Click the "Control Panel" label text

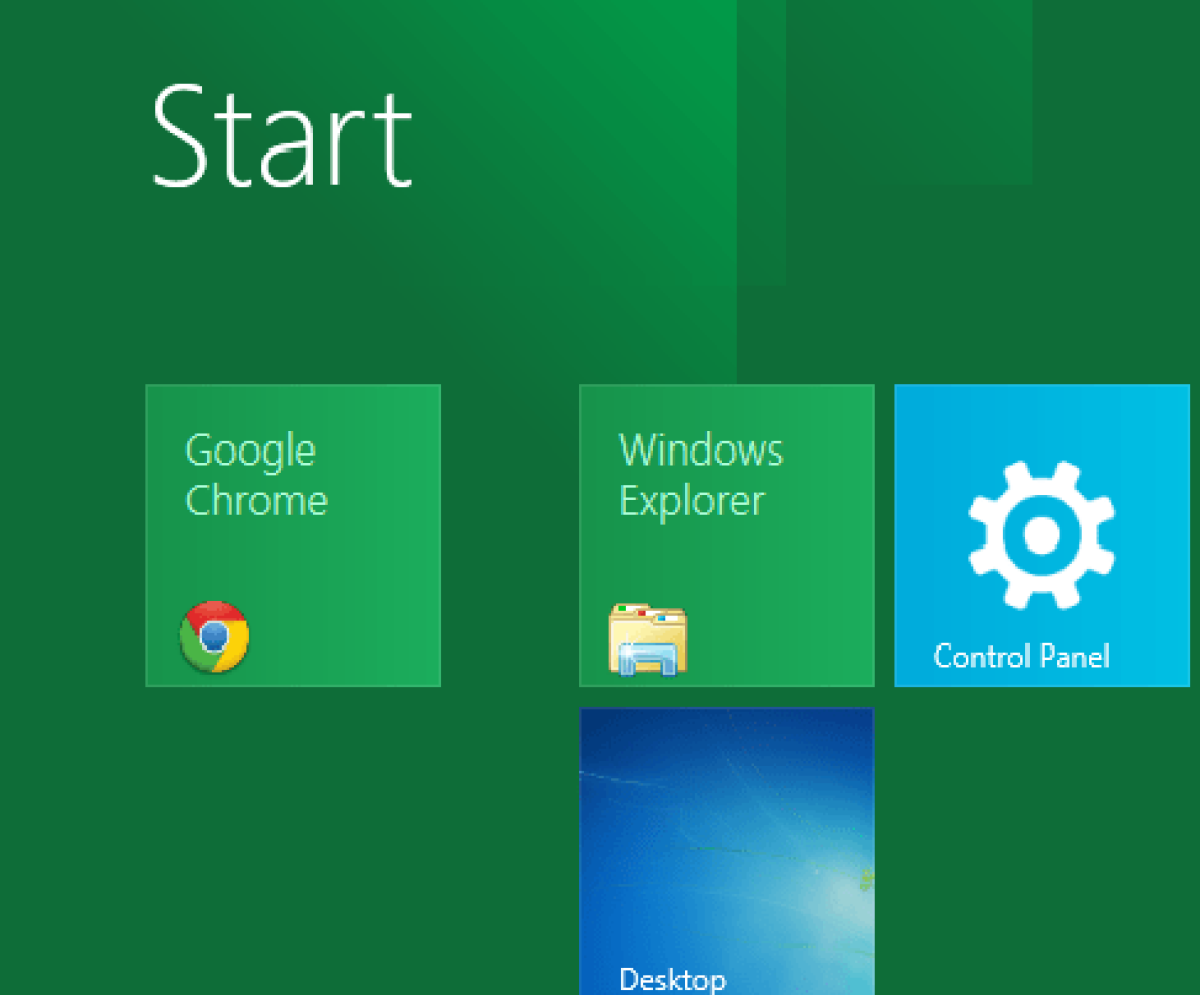pos(1021,657)
